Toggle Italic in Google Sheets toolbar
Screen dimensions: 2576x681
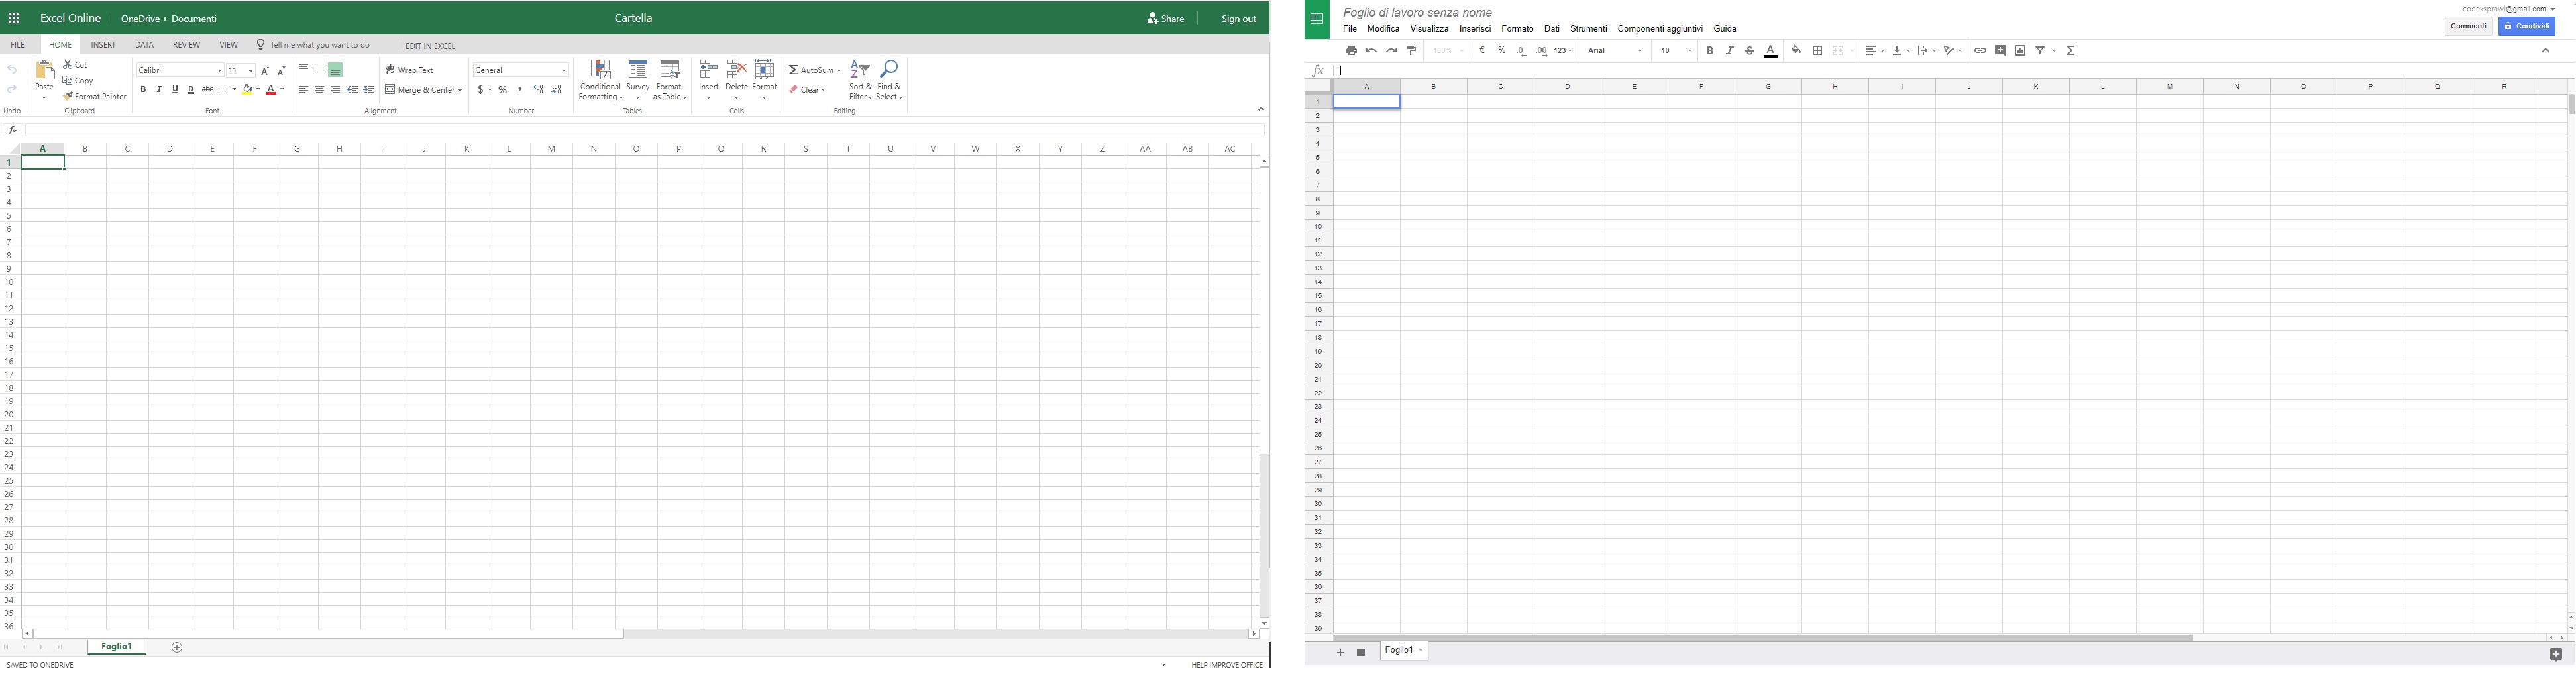coord(1729,50)
